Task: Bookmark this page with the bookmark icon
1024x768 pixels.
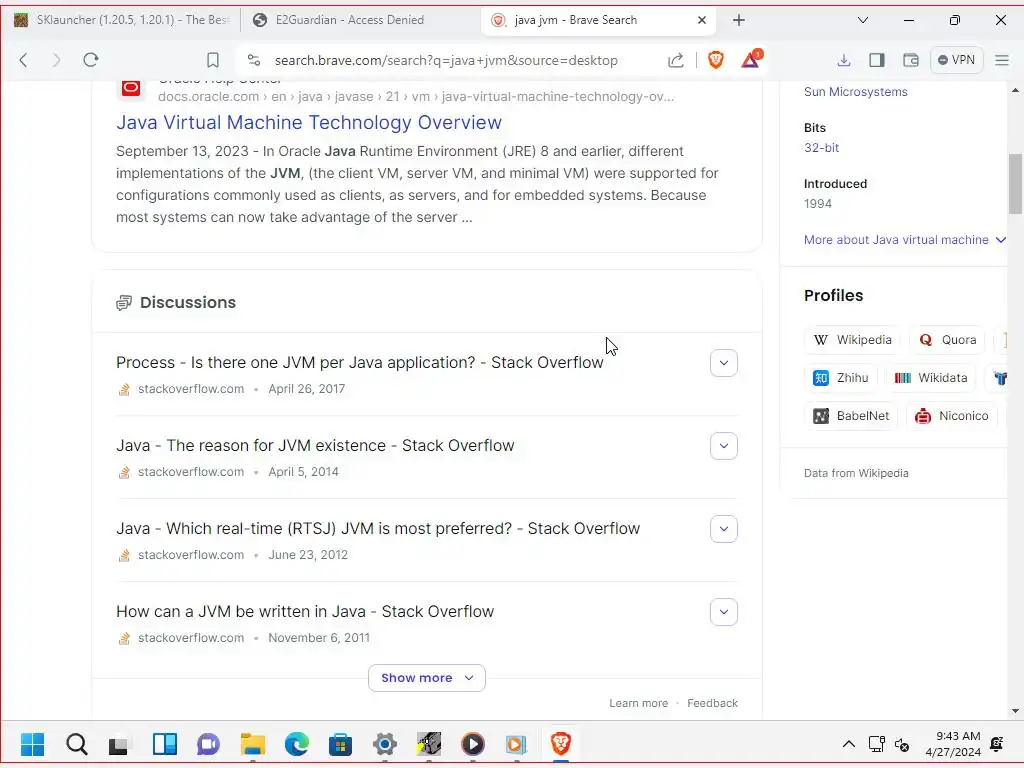Action: [213, 60]
